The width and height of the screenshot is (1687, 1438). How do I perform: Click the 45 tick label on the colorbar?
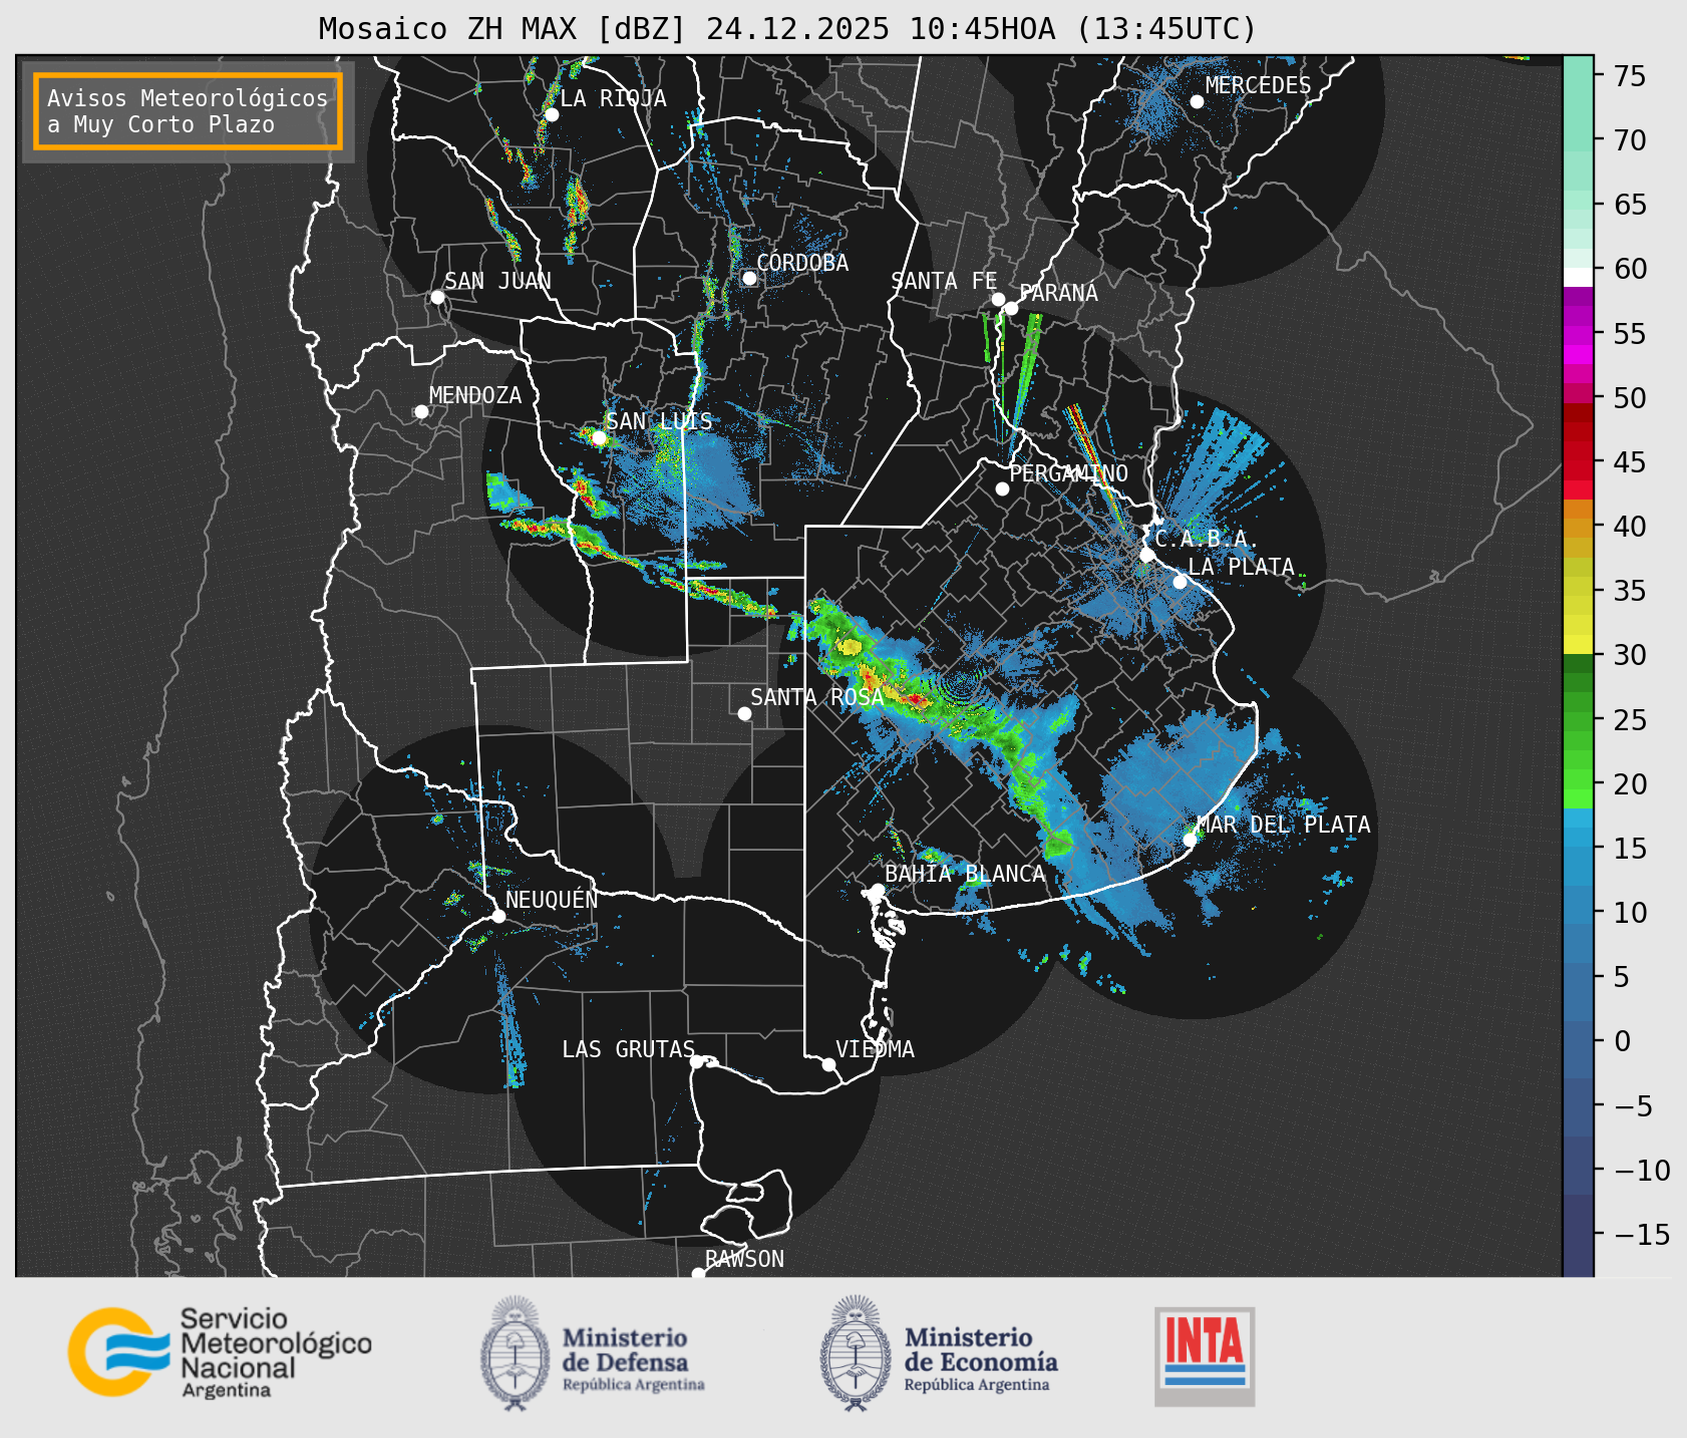coord(1628,462)
